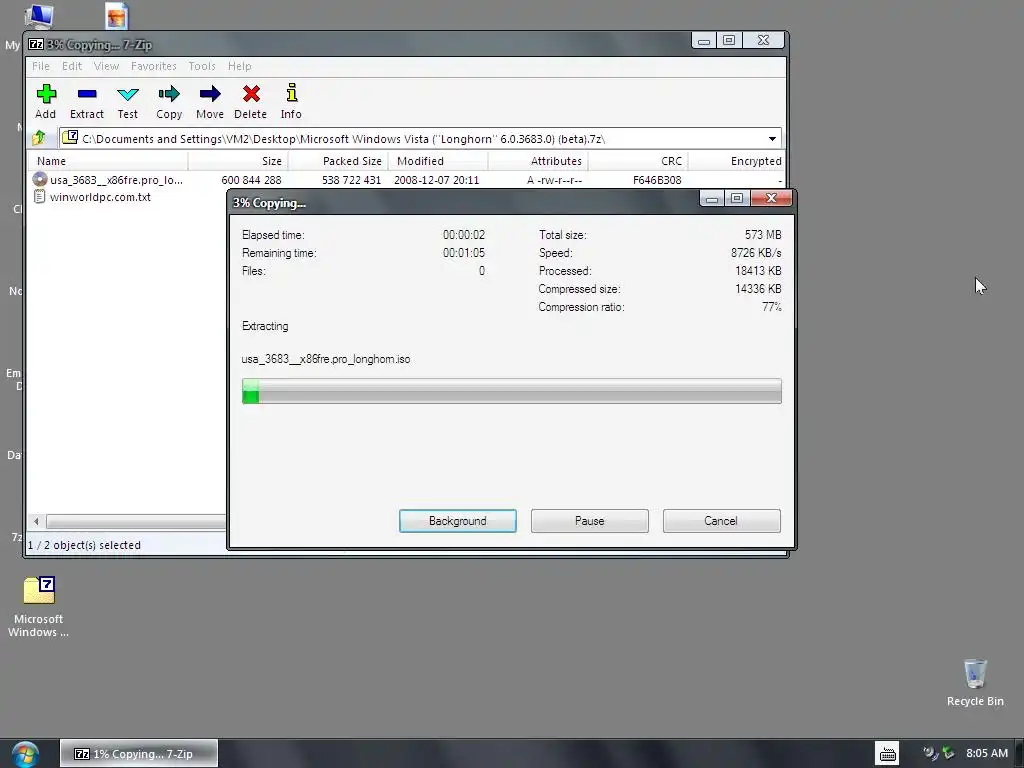Click the ISO disc icon for usa_3683

40,179
